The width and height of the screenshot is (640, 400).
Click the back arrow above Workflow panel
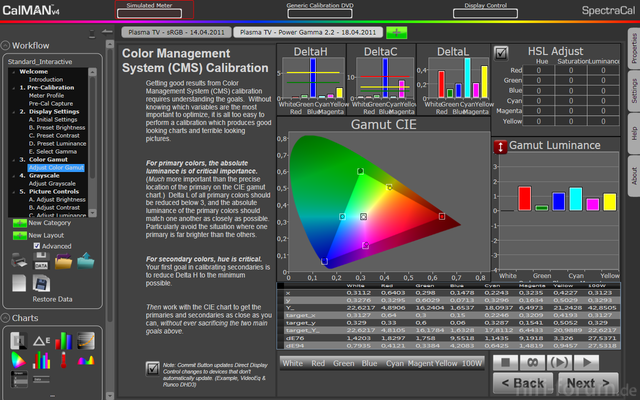(107, 32)
